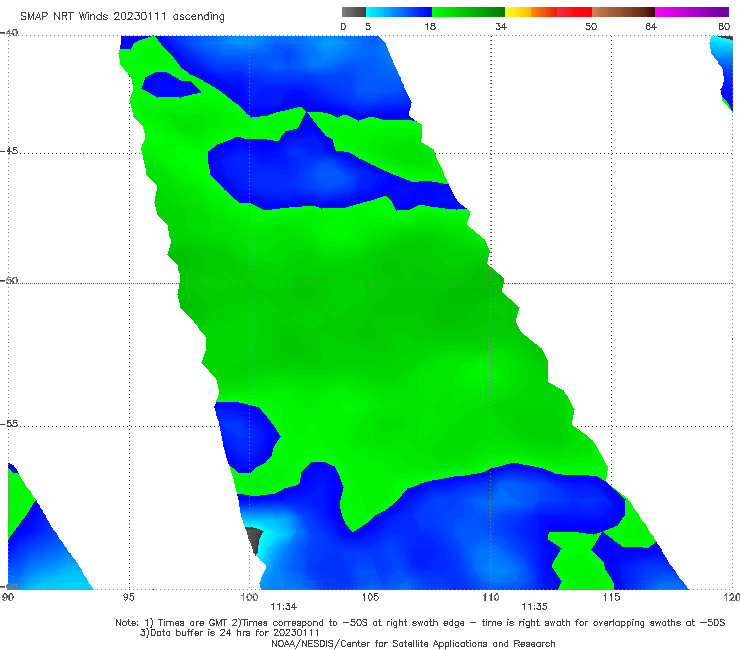Click the dark gray low-wind patch near 100 longitude
The height and width of the screenshot is (650, 740).
(x=254, y=540)
